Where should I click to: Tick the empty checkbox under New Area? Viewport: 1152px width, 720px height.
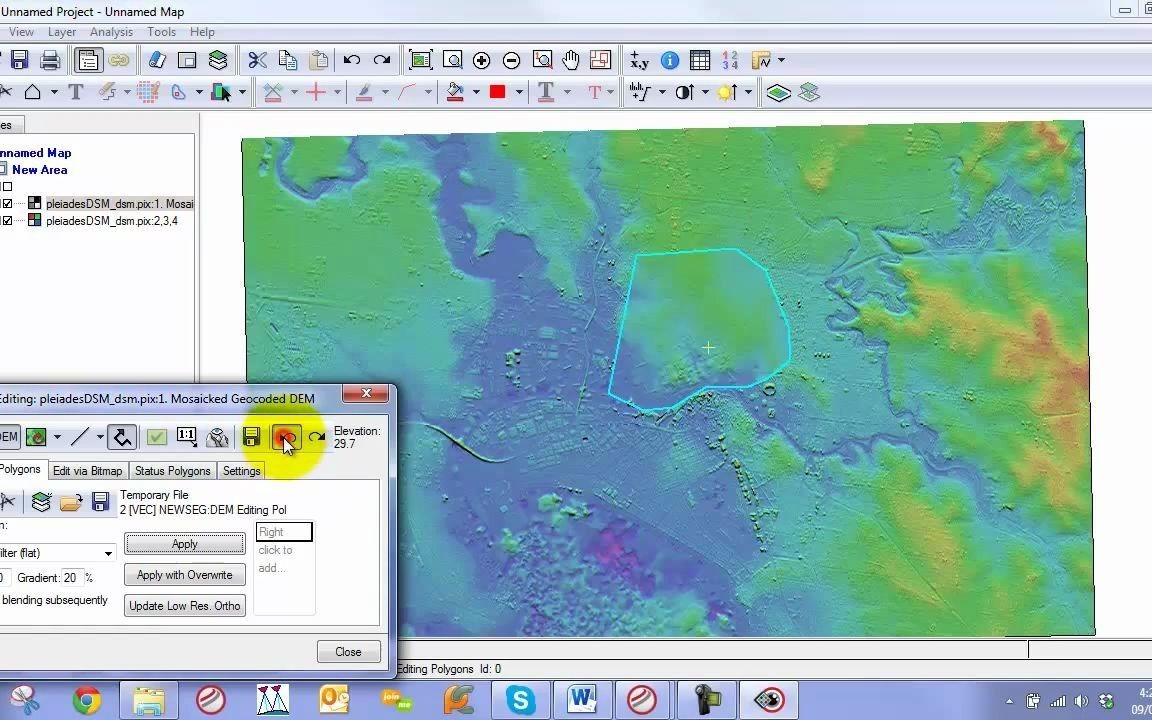pos(8,187)
